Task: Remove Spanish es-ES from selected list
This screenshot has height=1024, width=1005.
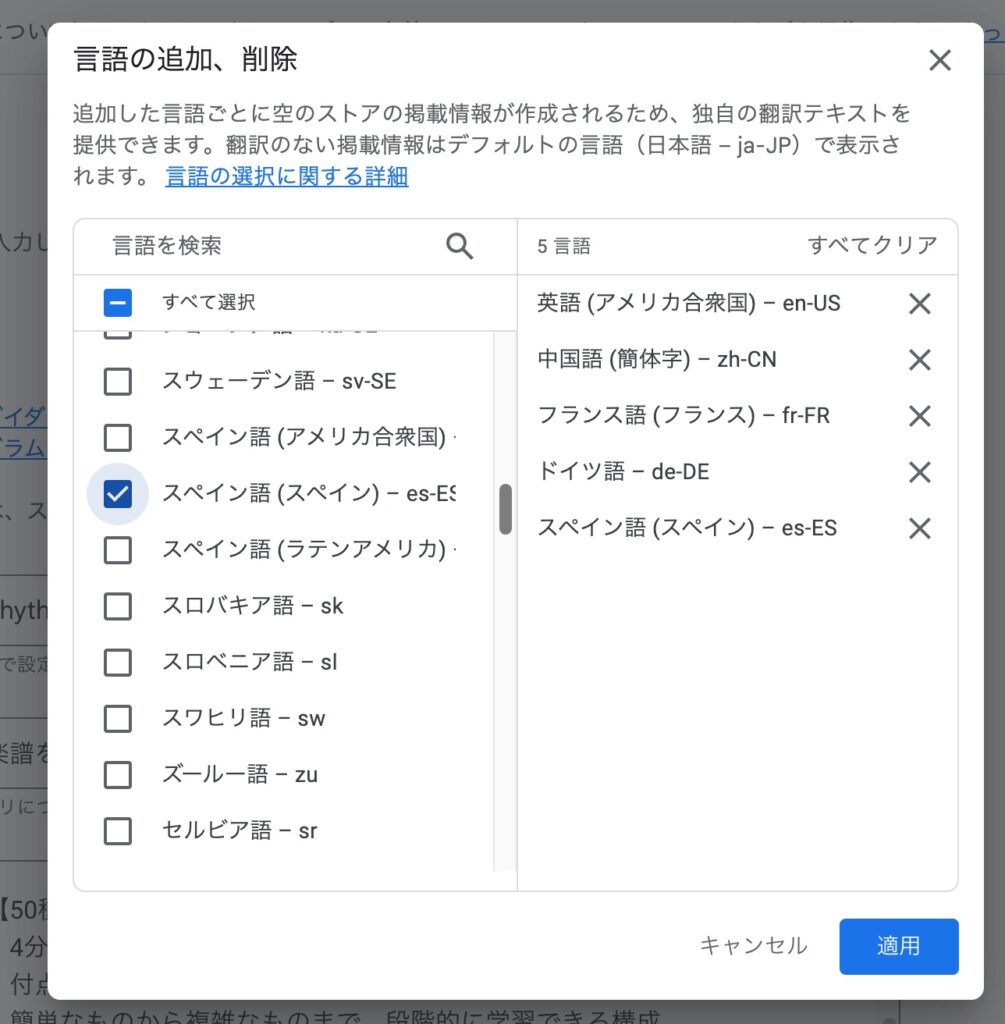Action: pos(919,528)
